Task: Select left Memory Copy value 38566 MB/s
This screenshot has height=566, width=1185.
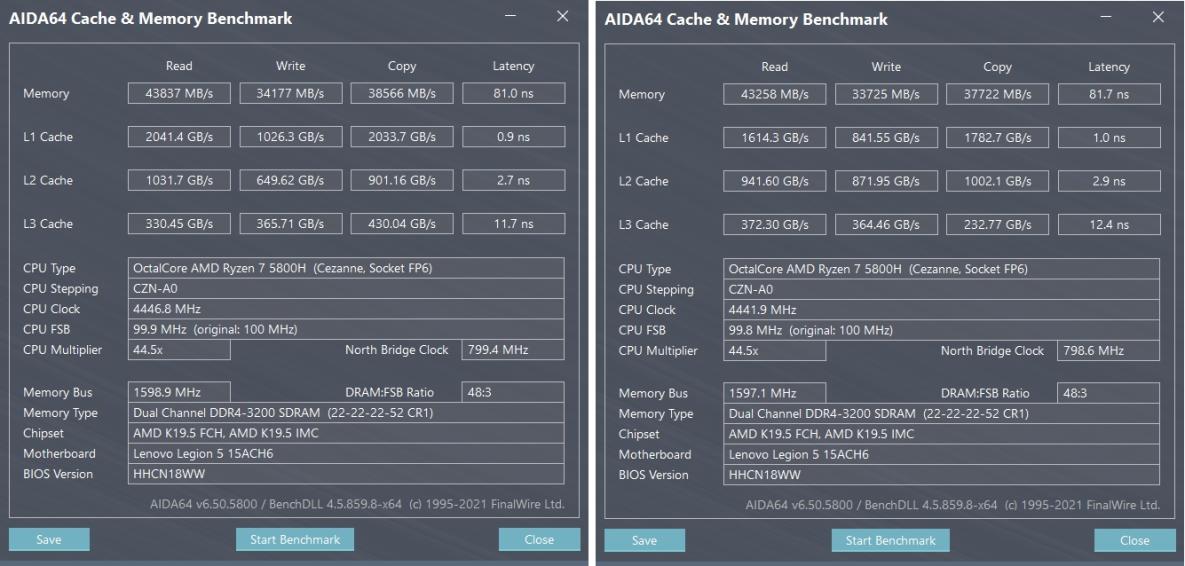Action: pos(402,93)
